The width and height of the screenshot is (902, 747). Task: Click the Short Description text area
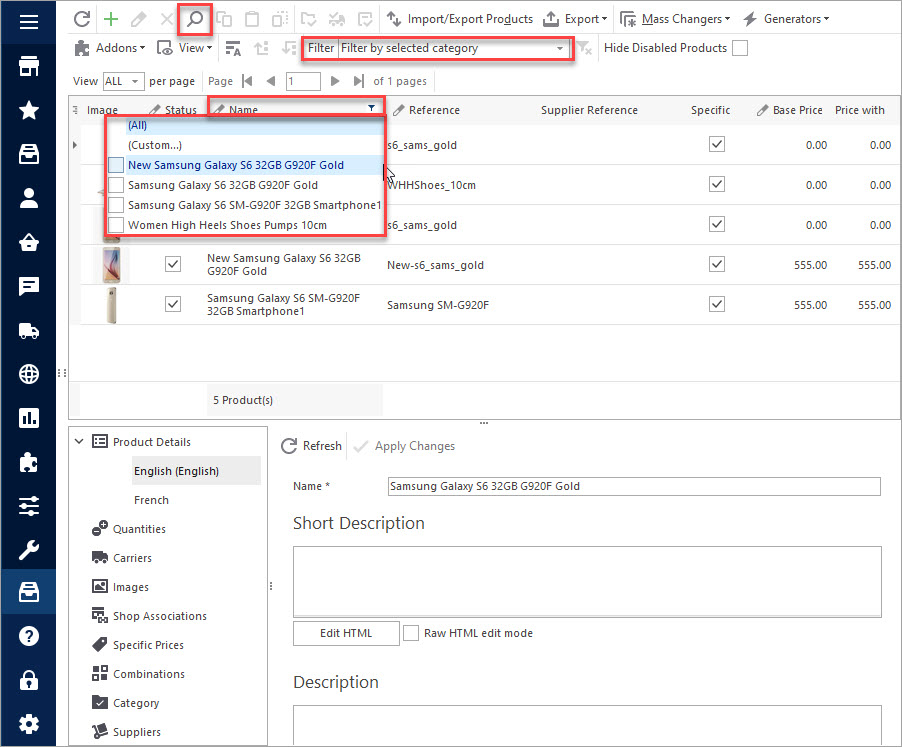pos(587,581)
